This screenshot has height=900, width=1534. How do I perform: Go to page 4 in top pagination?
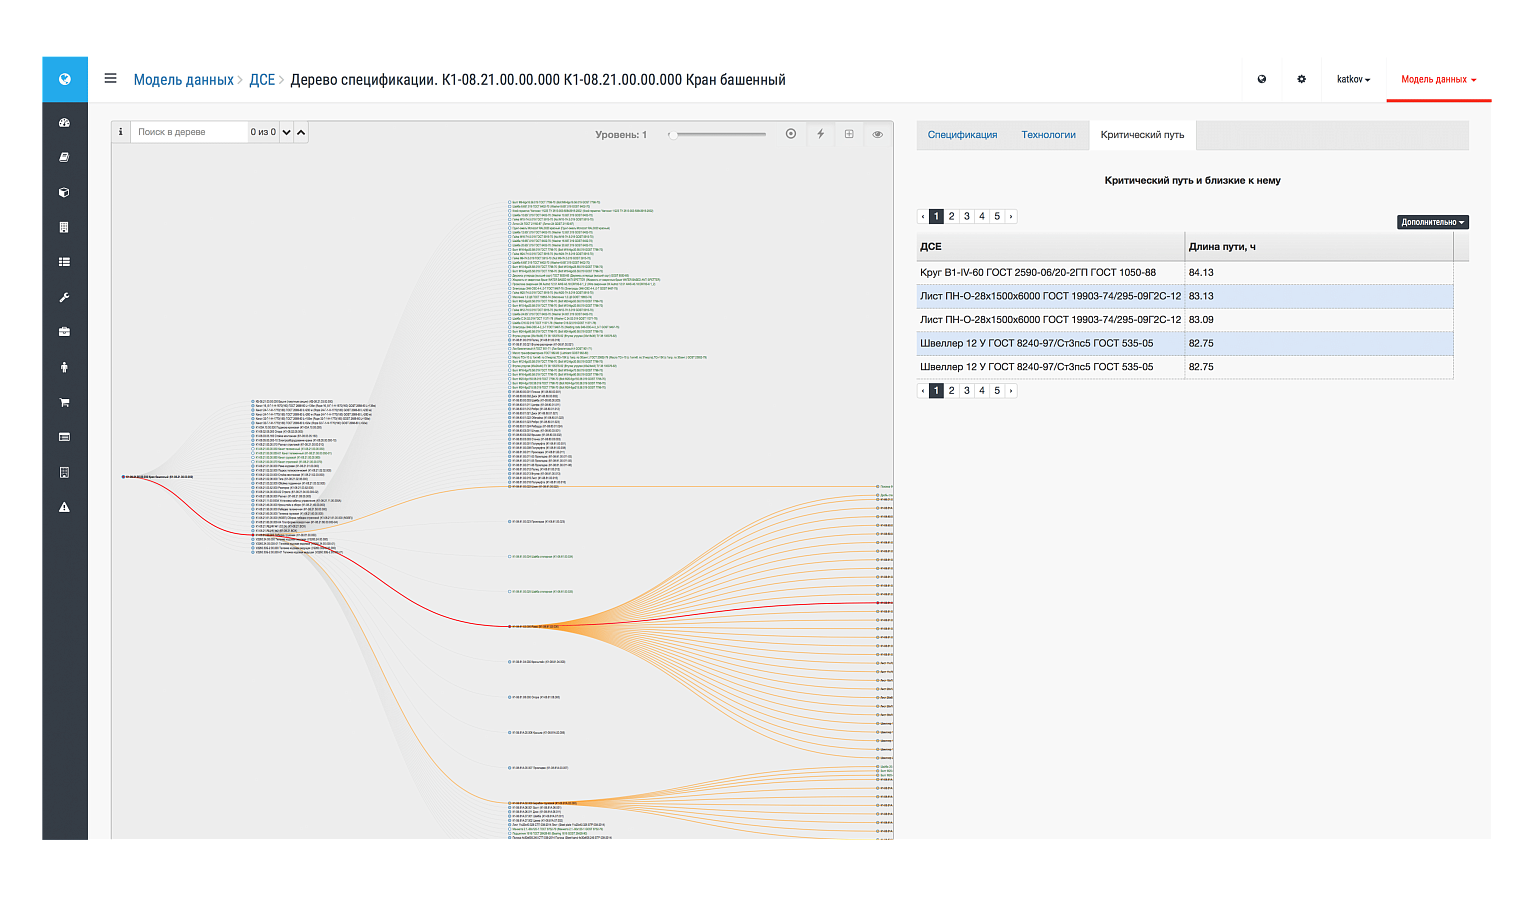pyautogui.click(x=981, y=216)
